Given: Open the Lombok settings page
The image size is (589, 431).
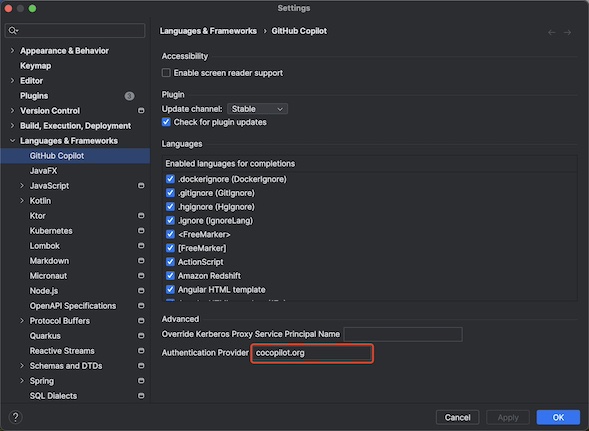Looking at the screenshot, I should [45, 246].
